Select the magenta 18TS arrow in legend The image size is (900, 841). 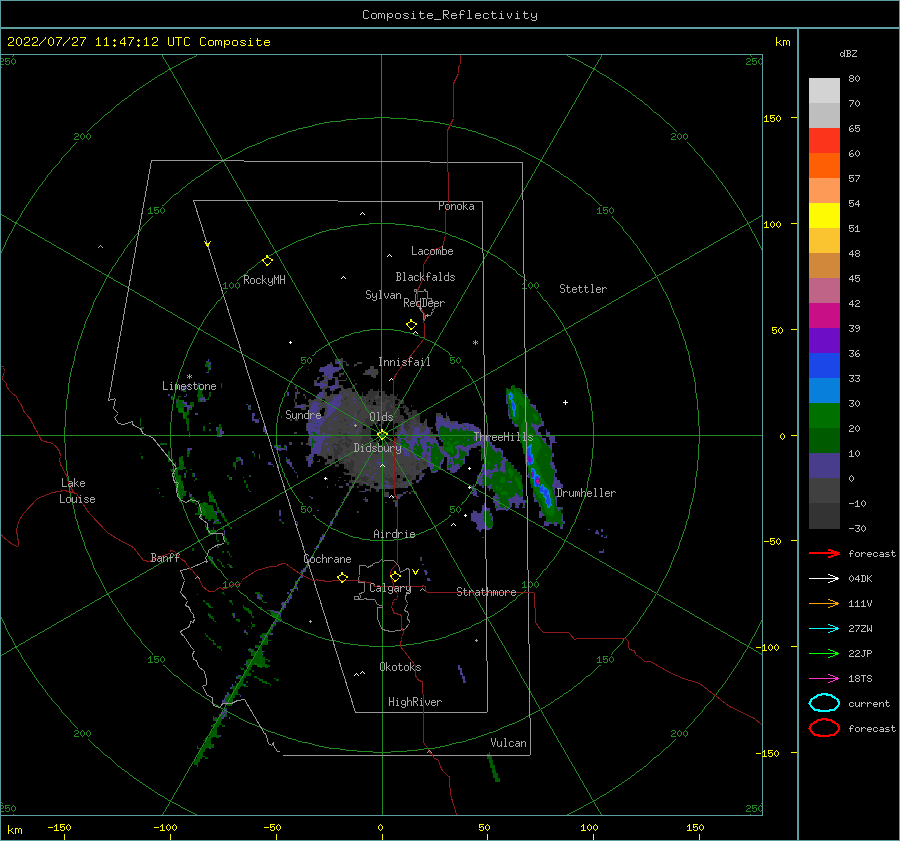point(824,679)
